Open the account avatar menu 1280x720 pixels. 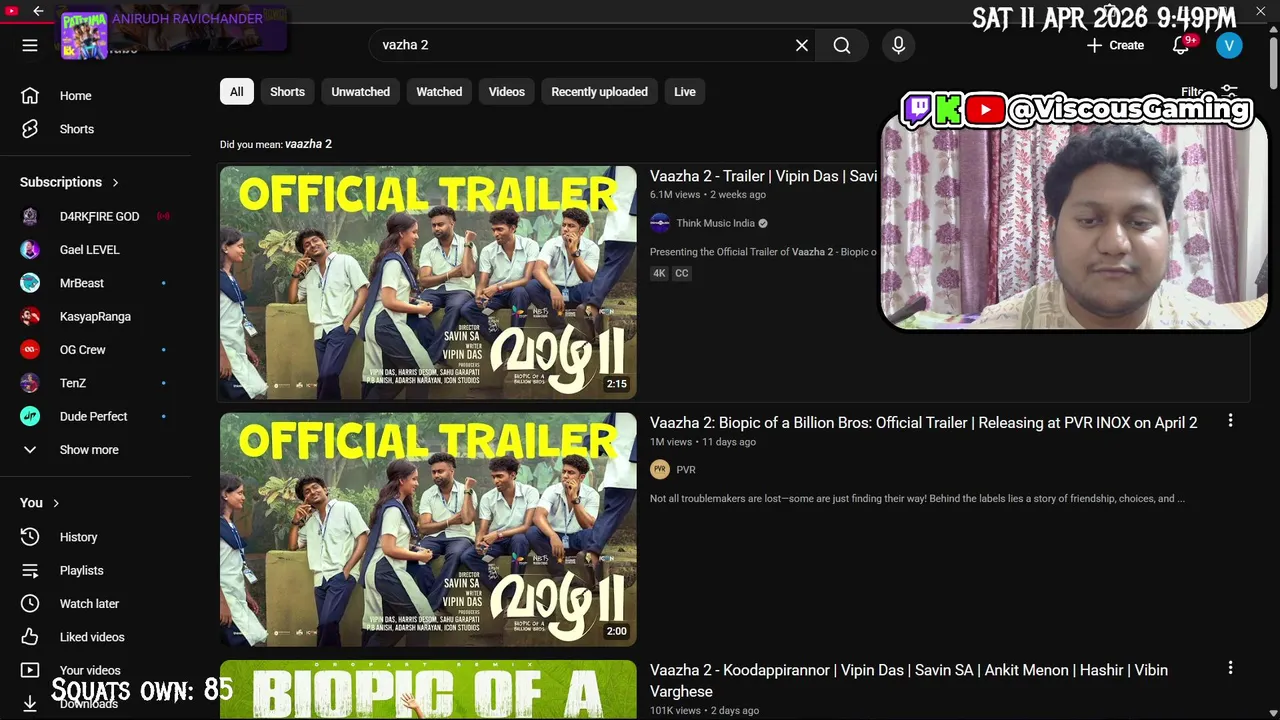click(1229, 45)
